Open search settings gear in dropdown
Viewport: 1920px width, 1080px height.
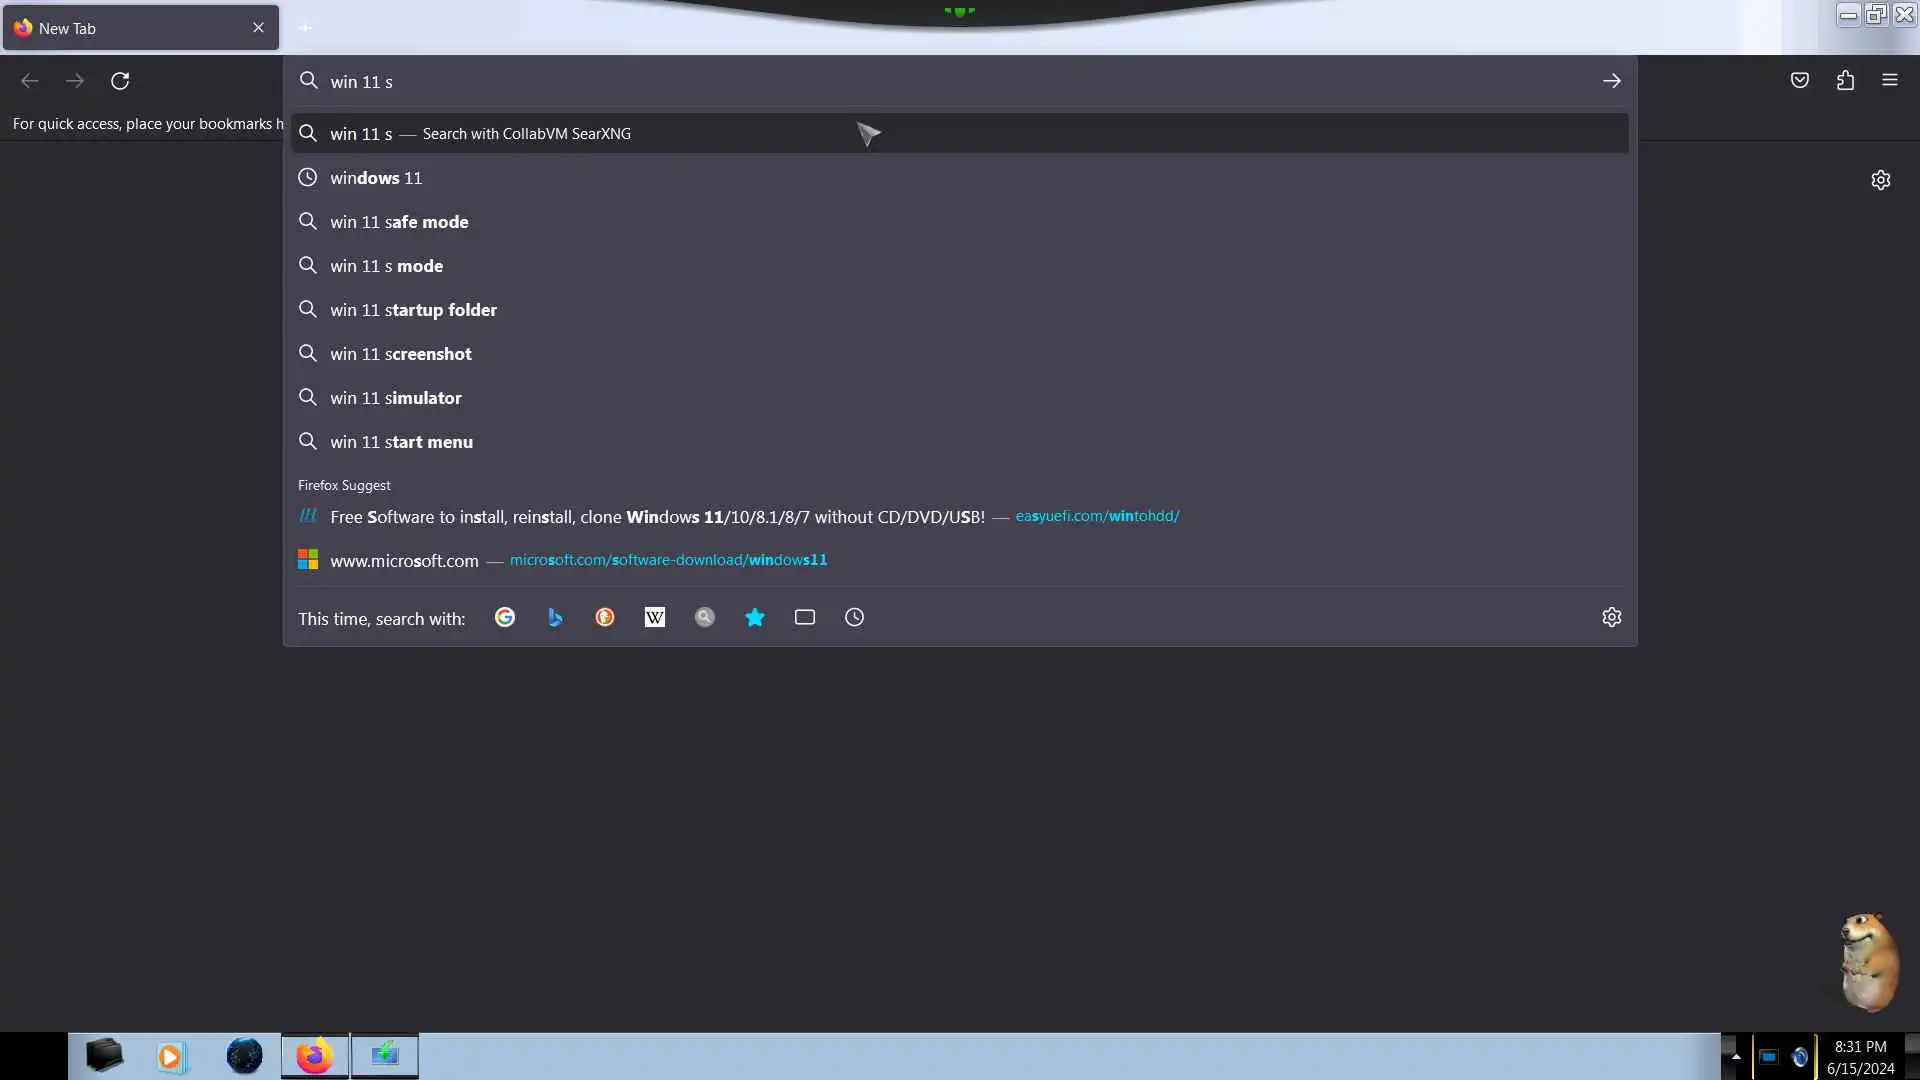(1611, 617)
